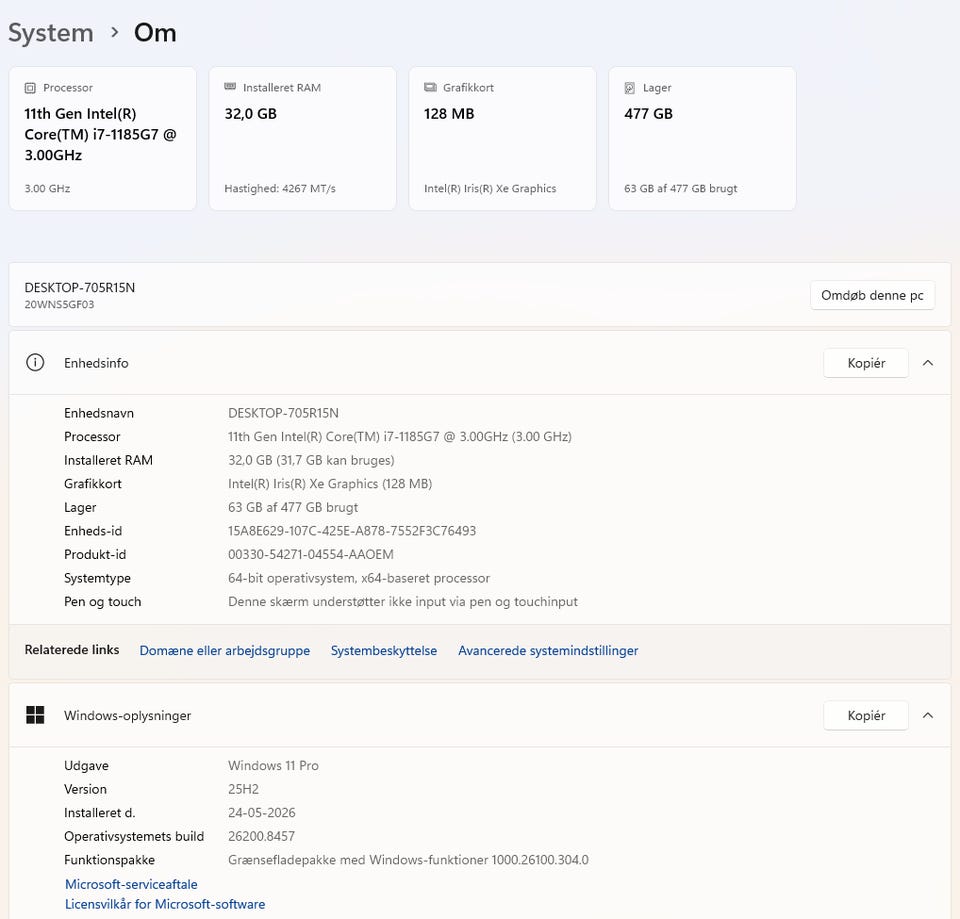
Task: Collapse the Windows-oplysninger section chevron
Action: coord(928,715)
